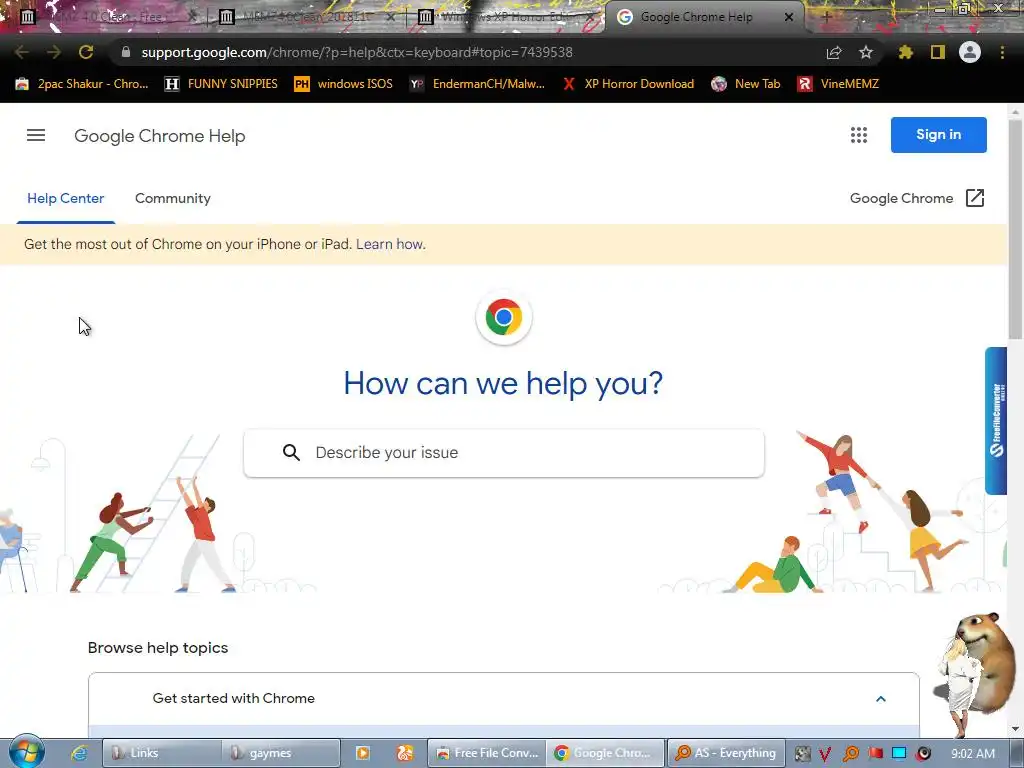Screen dimensions: 1024x768
Task: Click the orange magnifier tray icon
Action: click(850, 754)
